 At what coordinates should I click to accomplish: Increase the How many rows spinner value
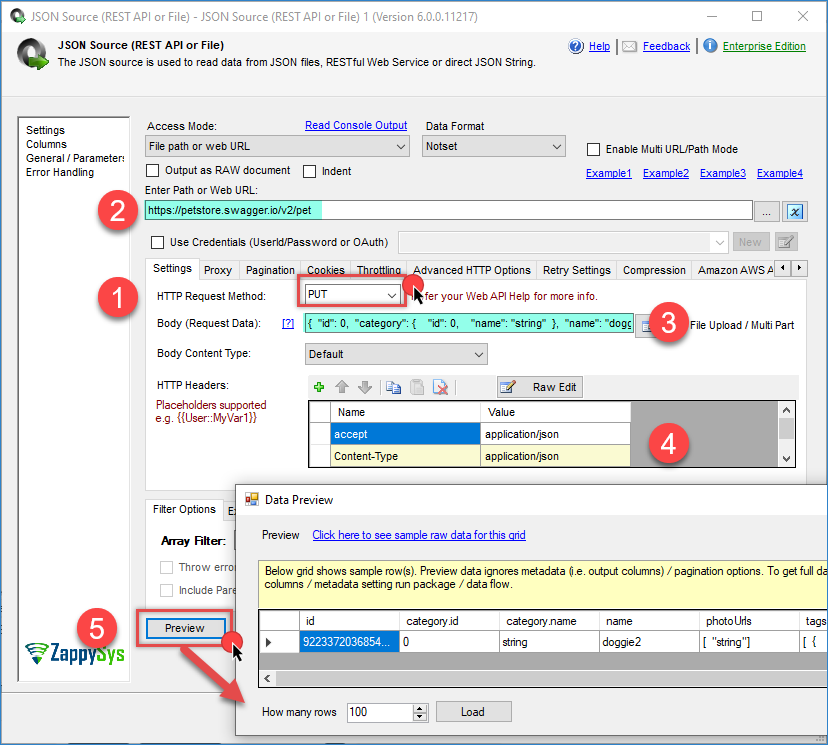[x=420, y=708]
